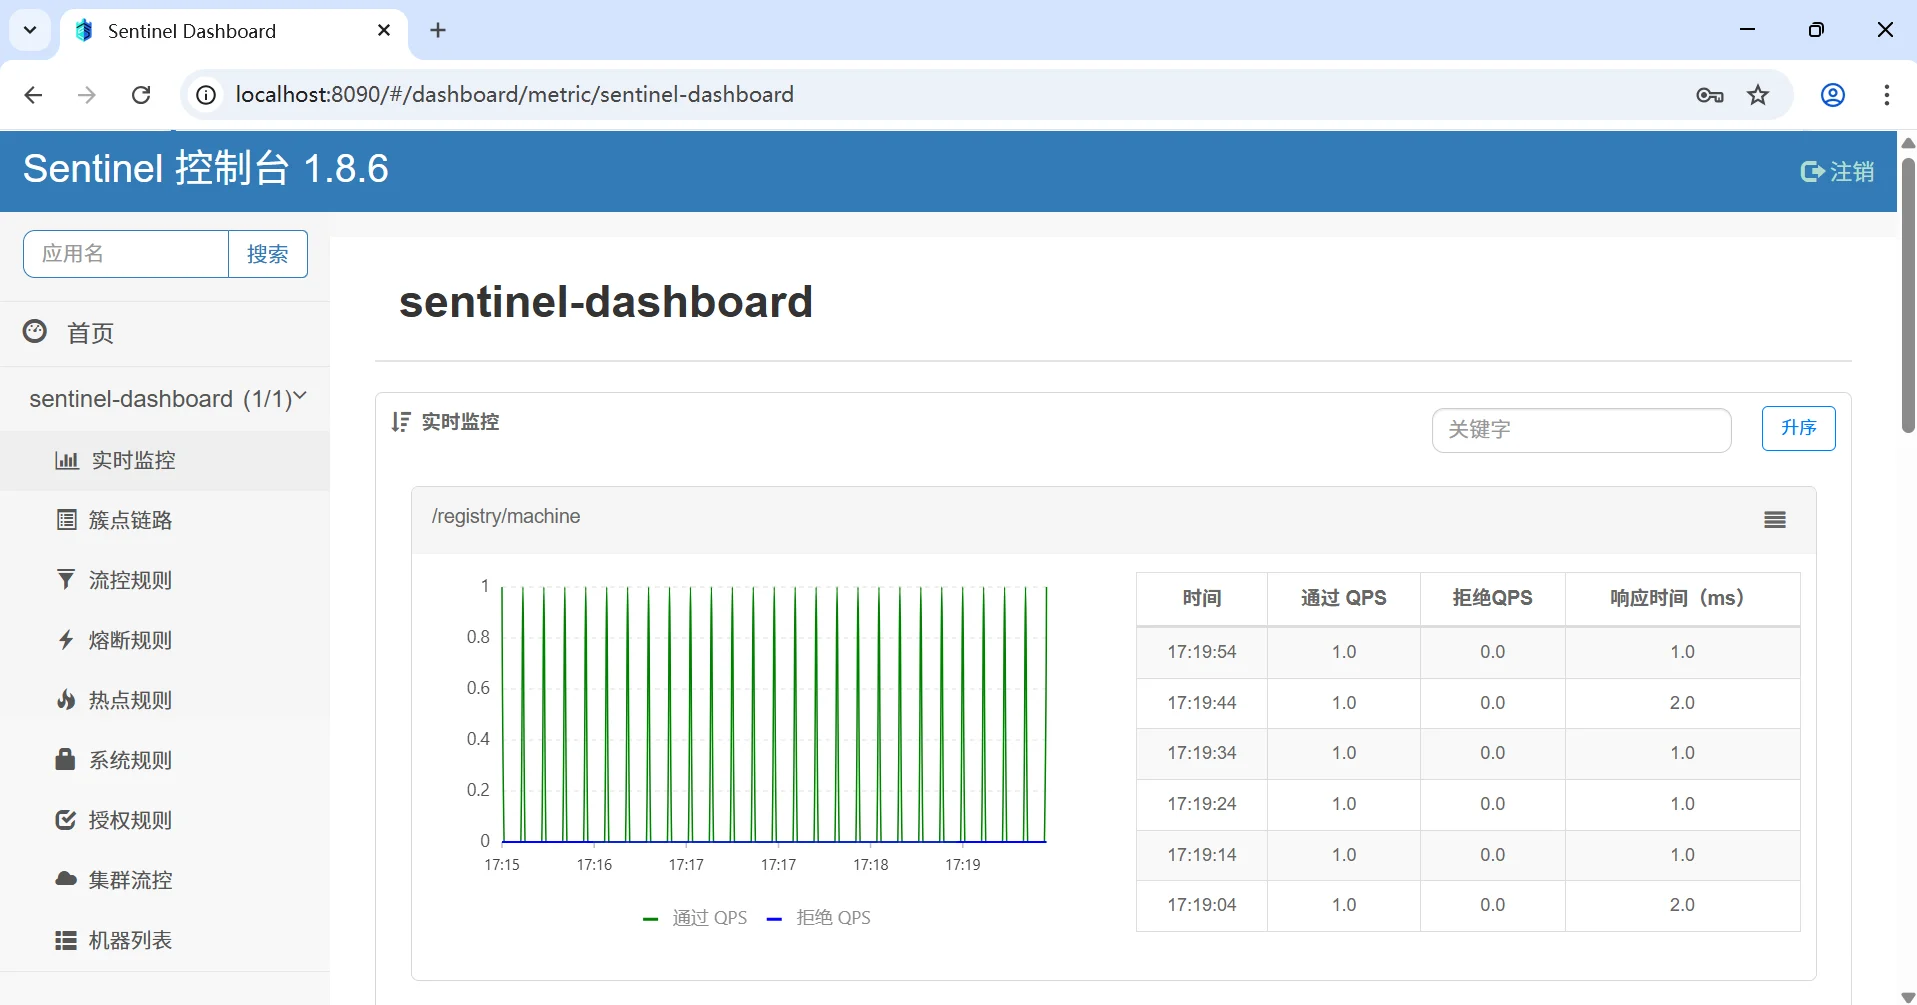Viewport: 1917px width, 1005px height.
Task: Select the 17:19:24 time cell
Action: [x=1202, y=804]
